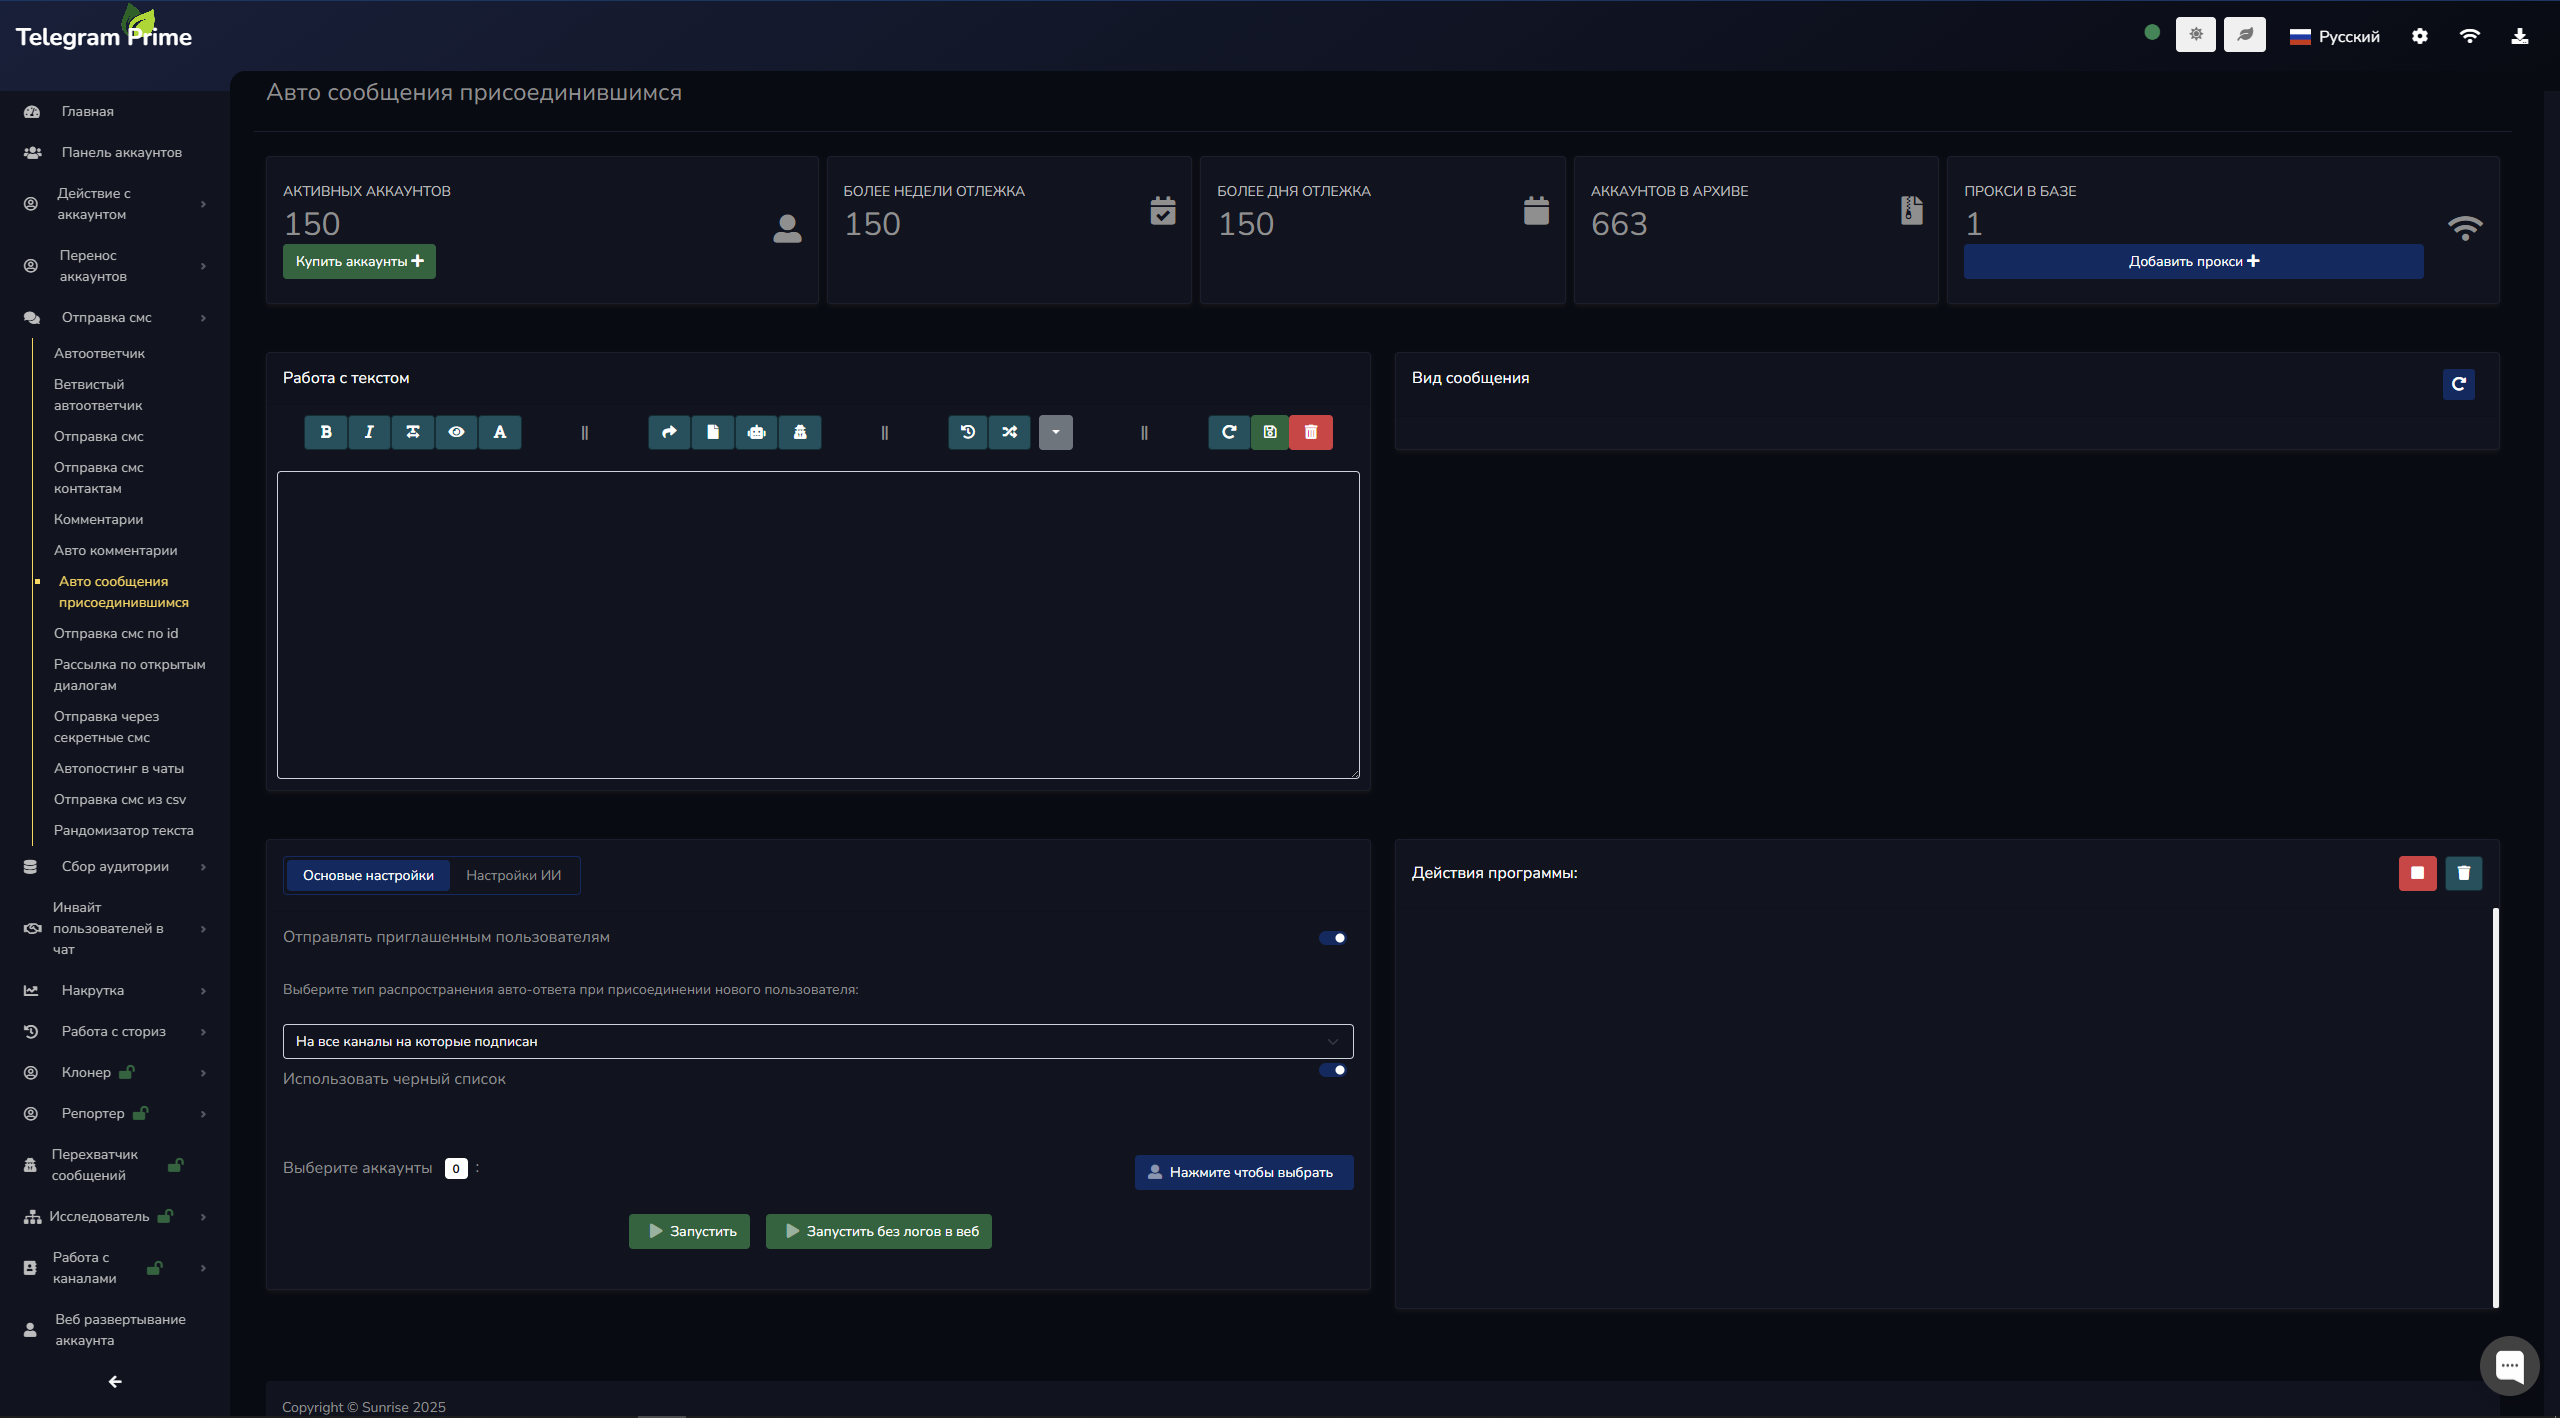Open Перехватчик сообщений in sidebar
Screen dimensions: 2560x1418
(x=95, y=1165)
